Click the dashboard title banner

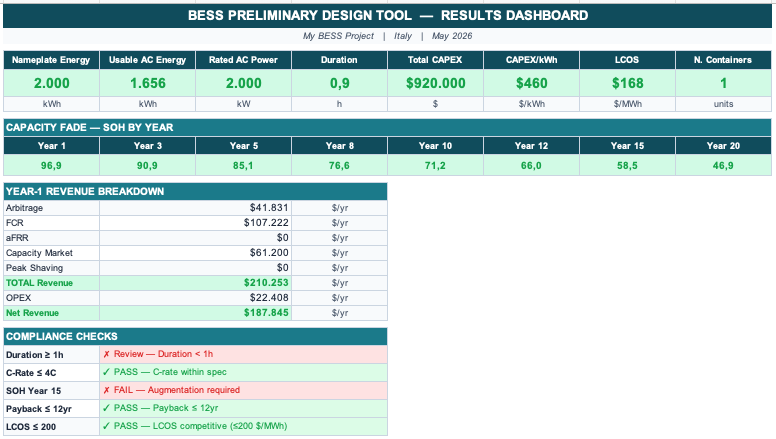[x=388, y=15]
